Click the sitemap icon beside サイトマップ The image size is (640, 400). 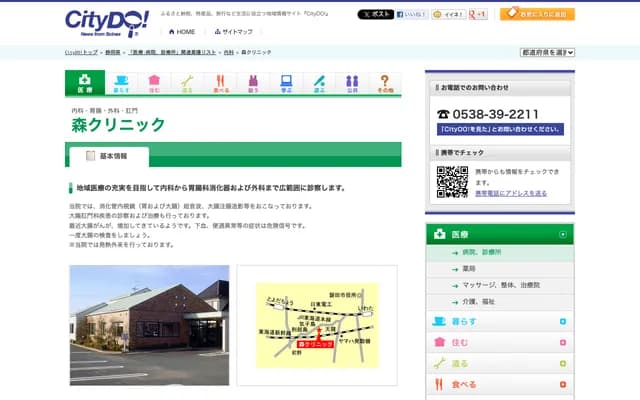coord(218,31)
